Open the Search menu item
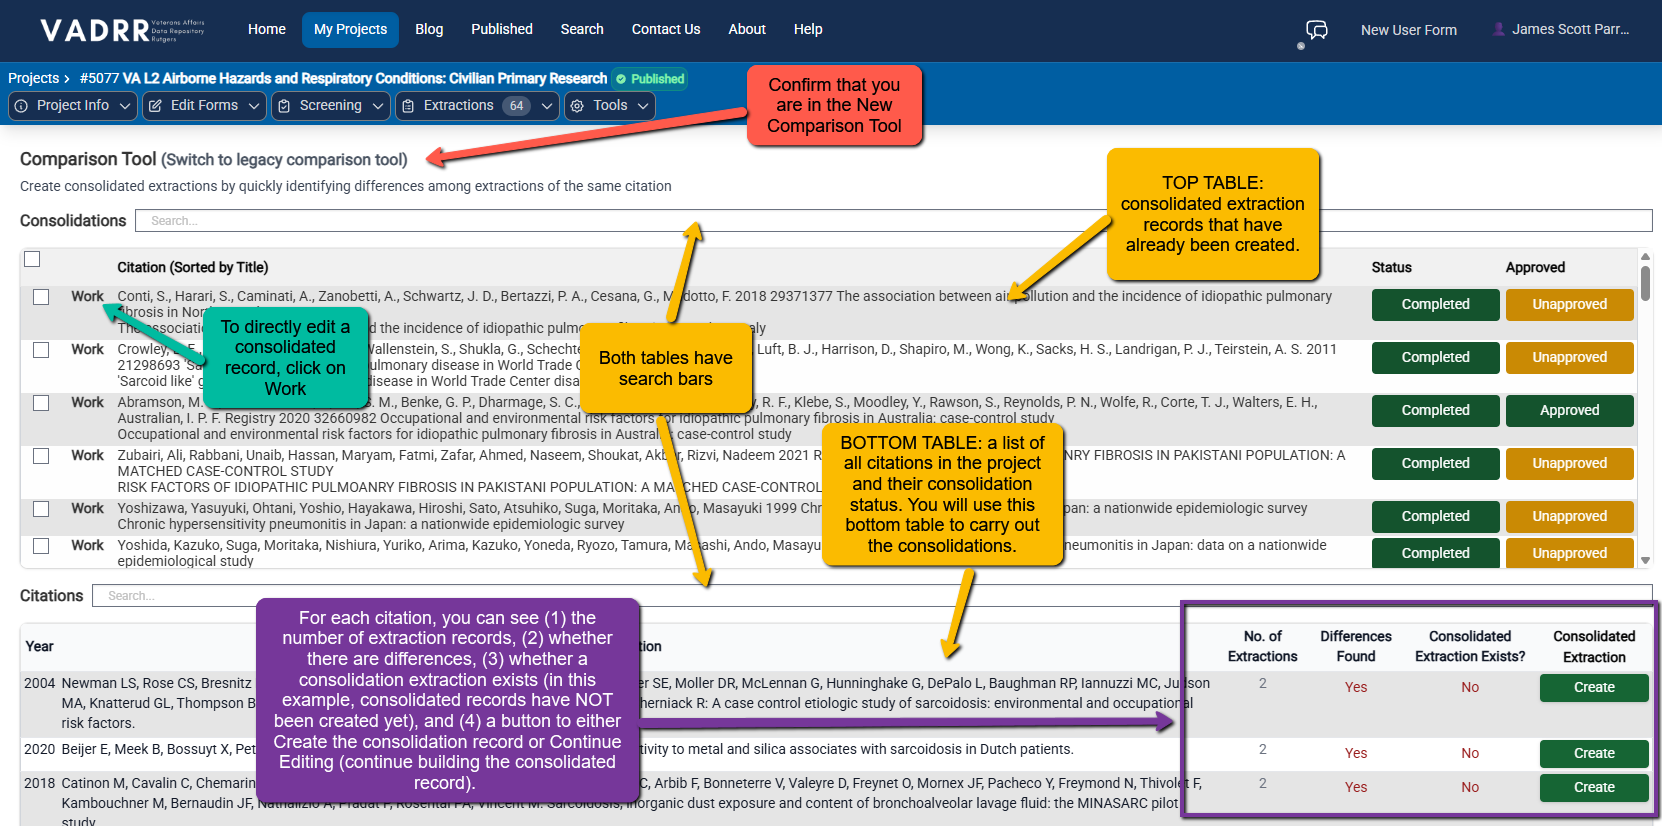This screenshot has height=826, width=1662. click(582, 30)
